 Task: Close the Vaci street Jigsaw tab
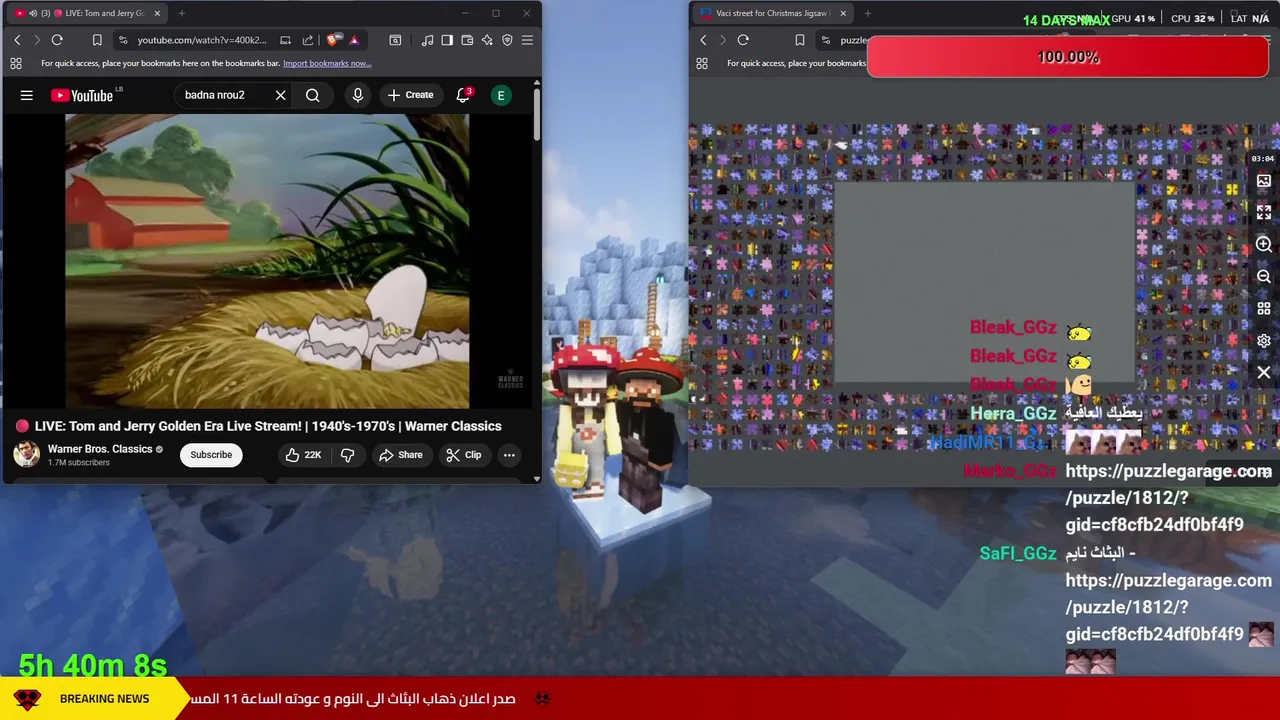[x=843, y=14]
